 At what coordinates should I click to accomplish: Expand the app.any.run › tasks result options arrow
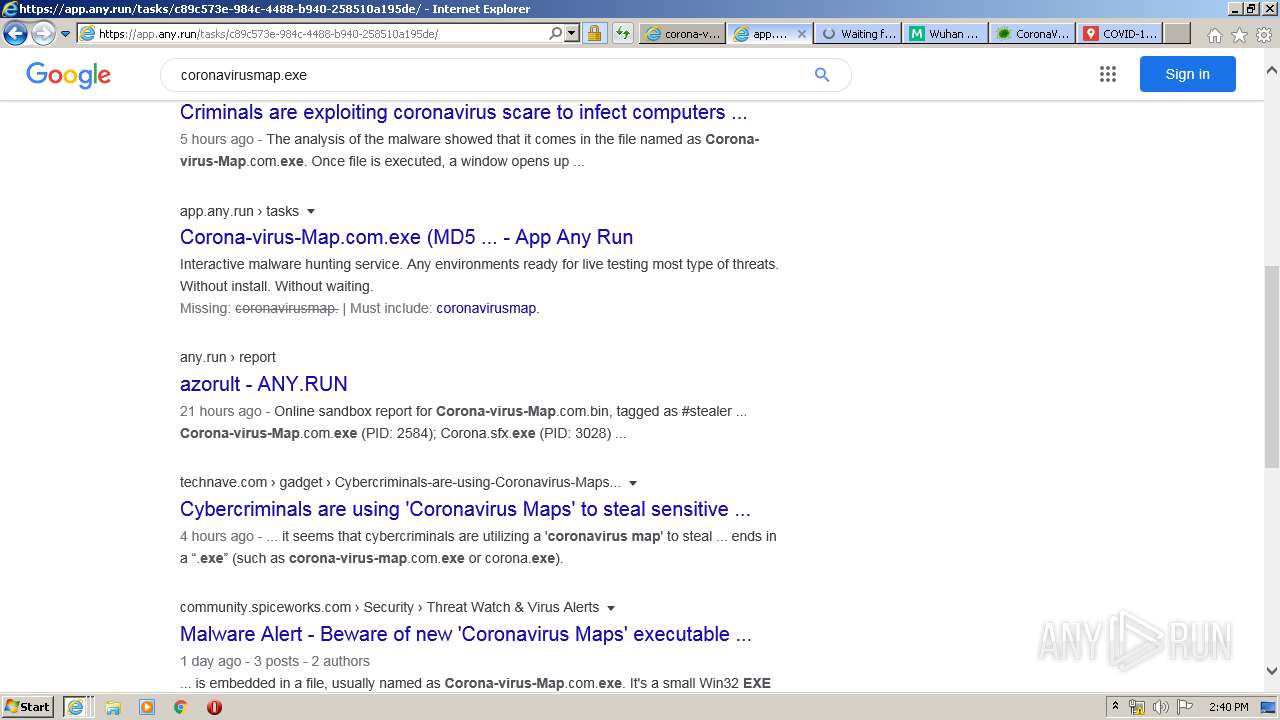point(311,211)
